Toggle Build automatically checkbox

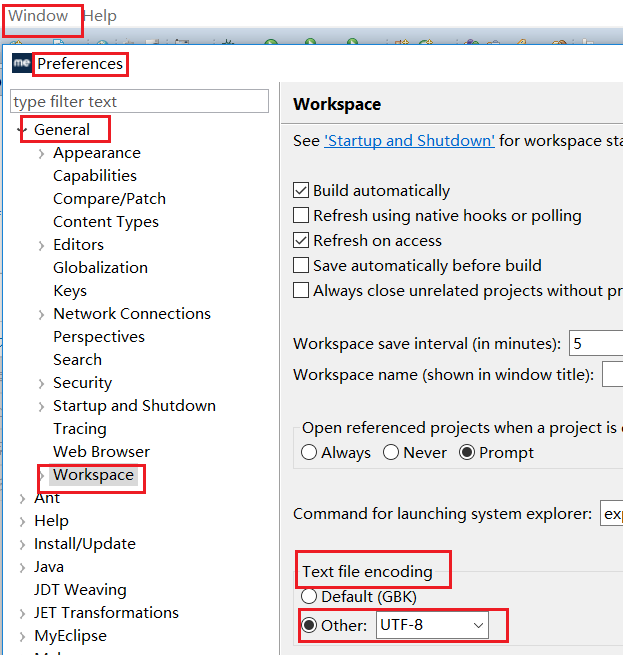tap(301, 190)
